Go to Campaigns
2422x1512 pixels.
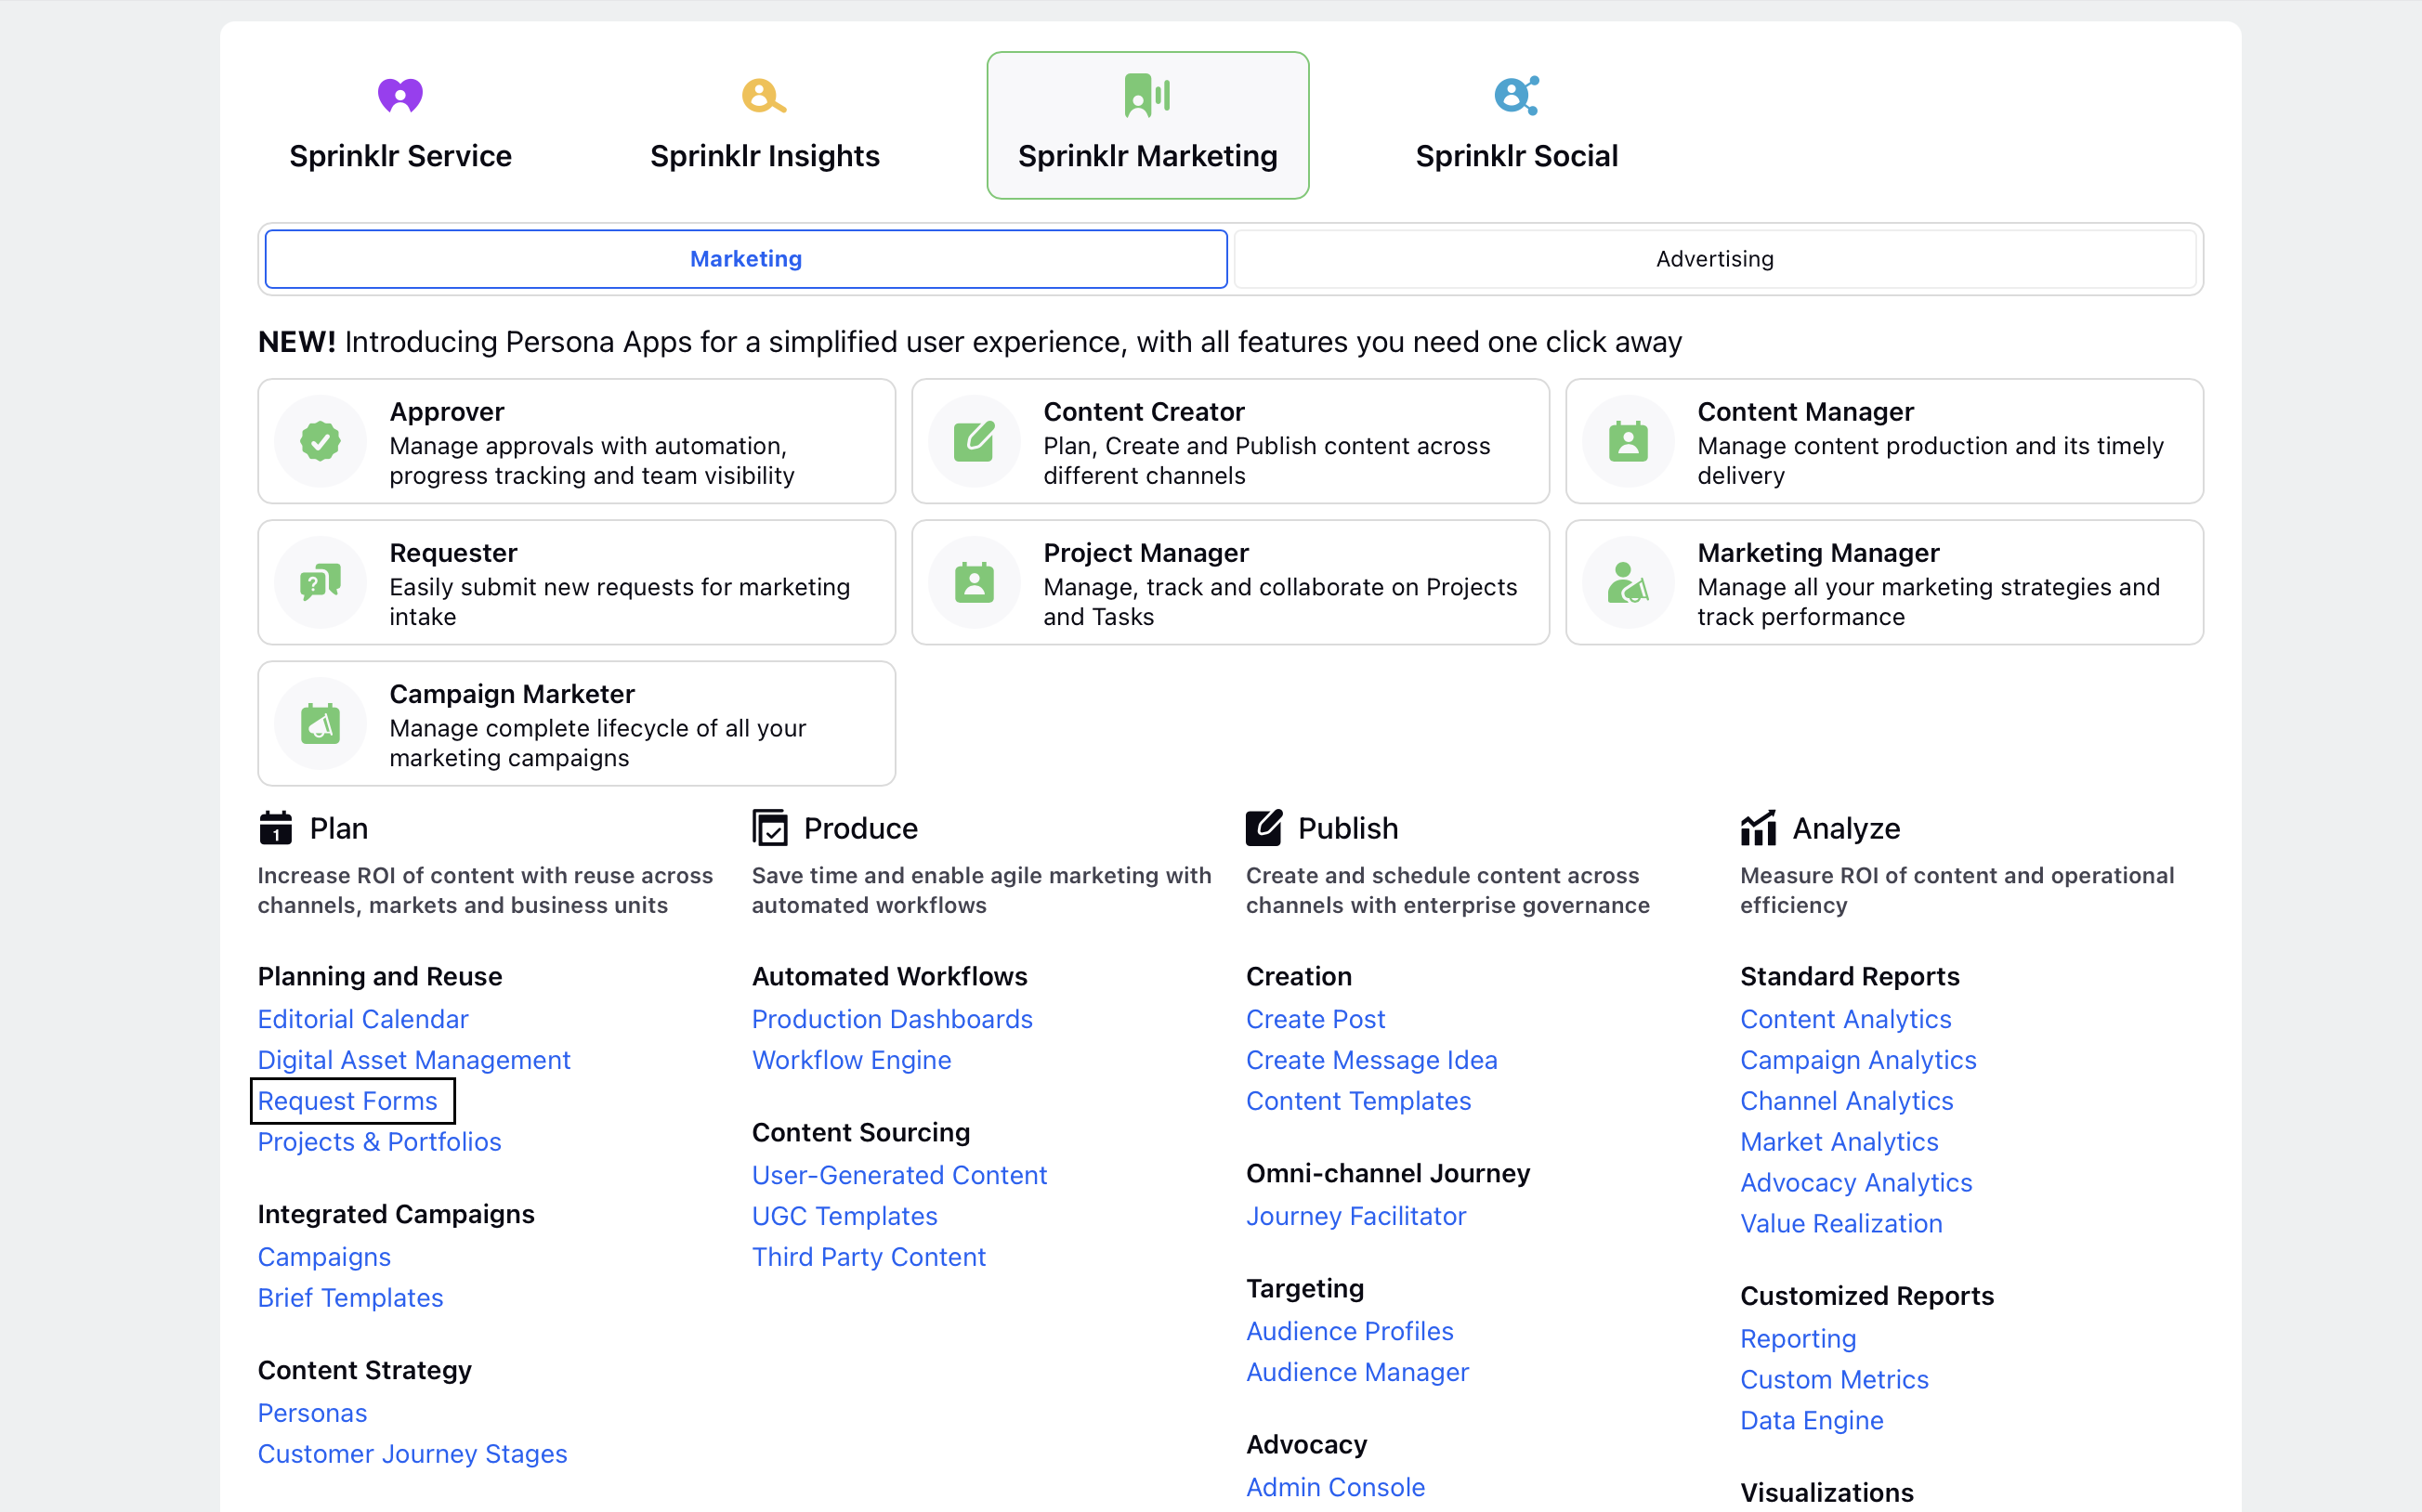point(324,1257)
